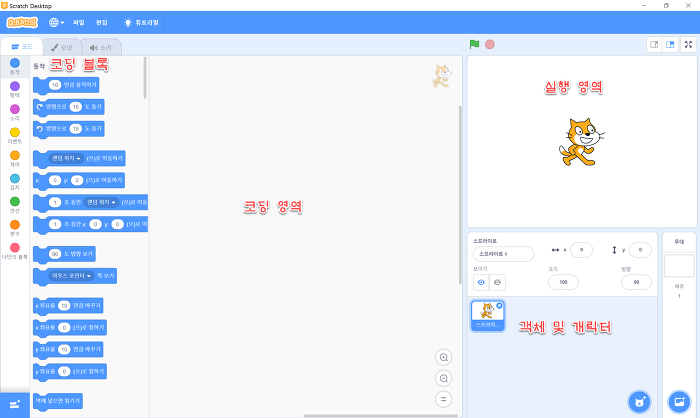The image size is (700, 418).
Task: Switch to the 소리 sounds tab
Action: pyautogui.click(x=101, y=47)
